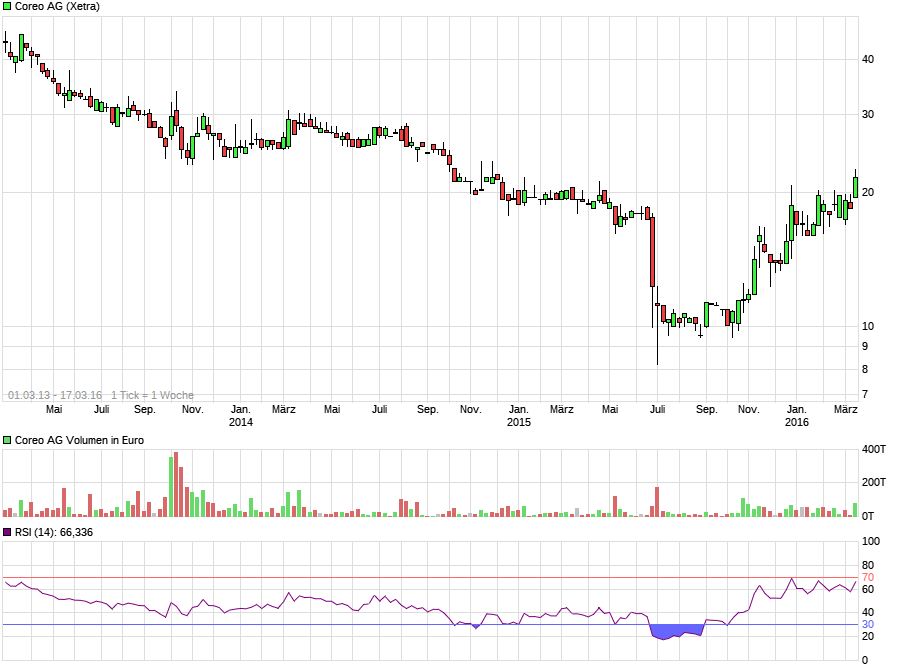Click the RSI (14): 66,336 label
Screen dimensions: 900x670
[54, 533]
